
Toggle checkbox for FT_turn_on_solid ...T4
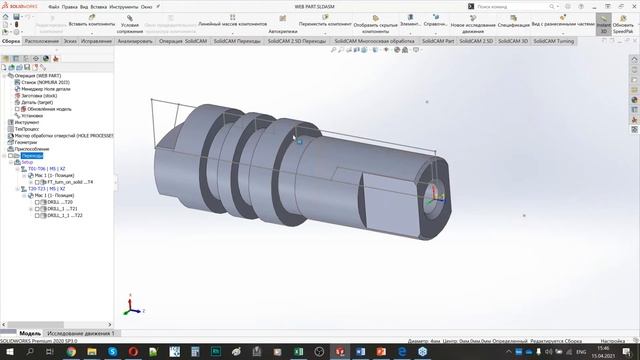tap(37, 182)
